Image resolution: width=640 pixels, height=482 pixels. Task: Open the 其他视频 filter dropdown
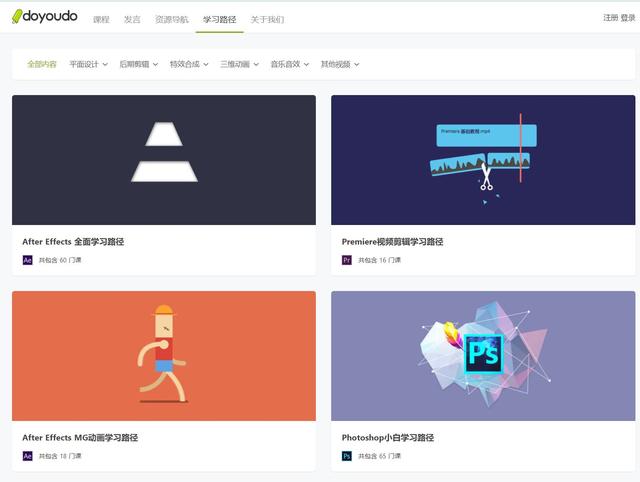pyautogui.click(x=340, y=64)
